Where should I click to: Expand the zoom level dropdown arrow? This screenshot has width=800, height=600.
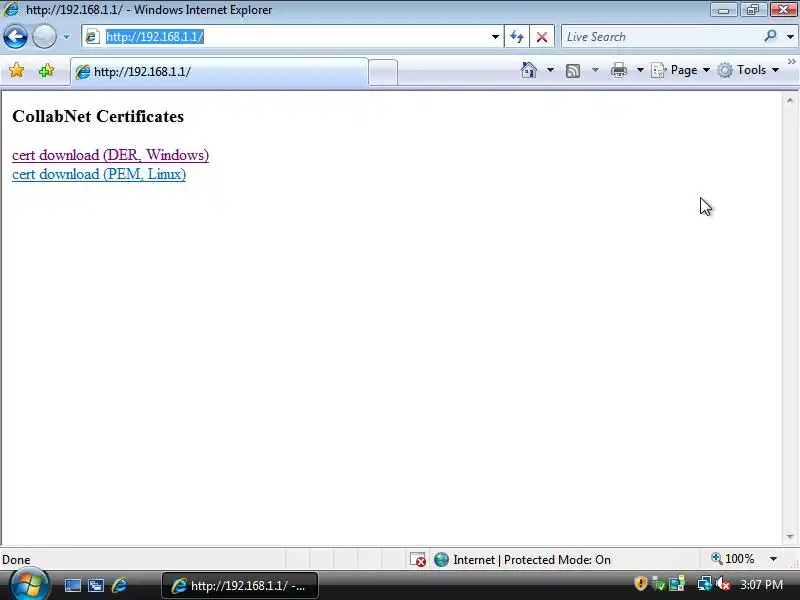[x=773, y=559]
